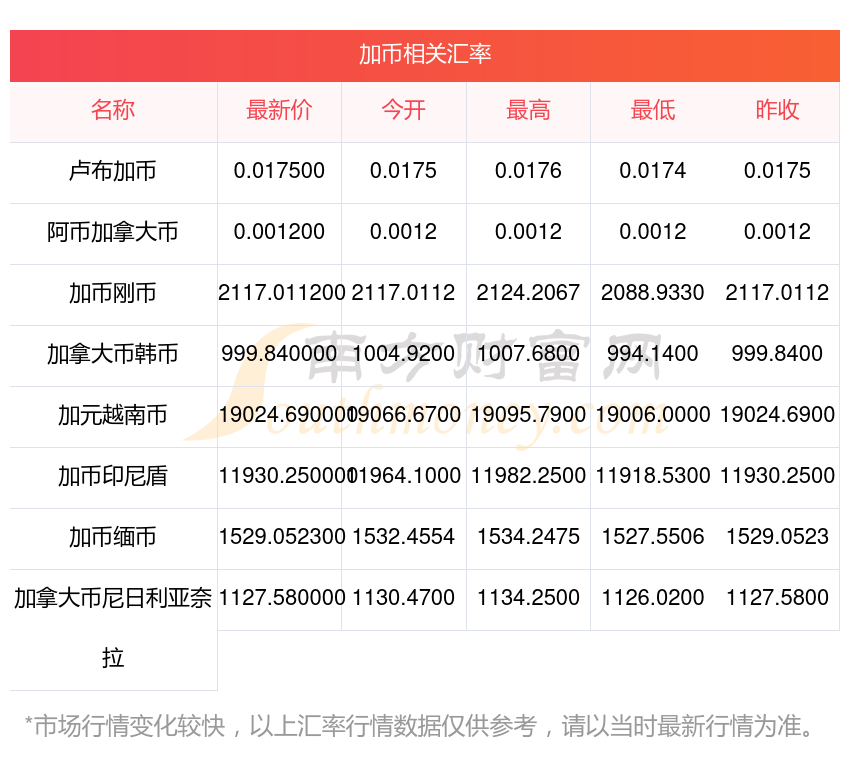Select the 加币刚币 row name
The image size is (850, 757).
(113, 293)
